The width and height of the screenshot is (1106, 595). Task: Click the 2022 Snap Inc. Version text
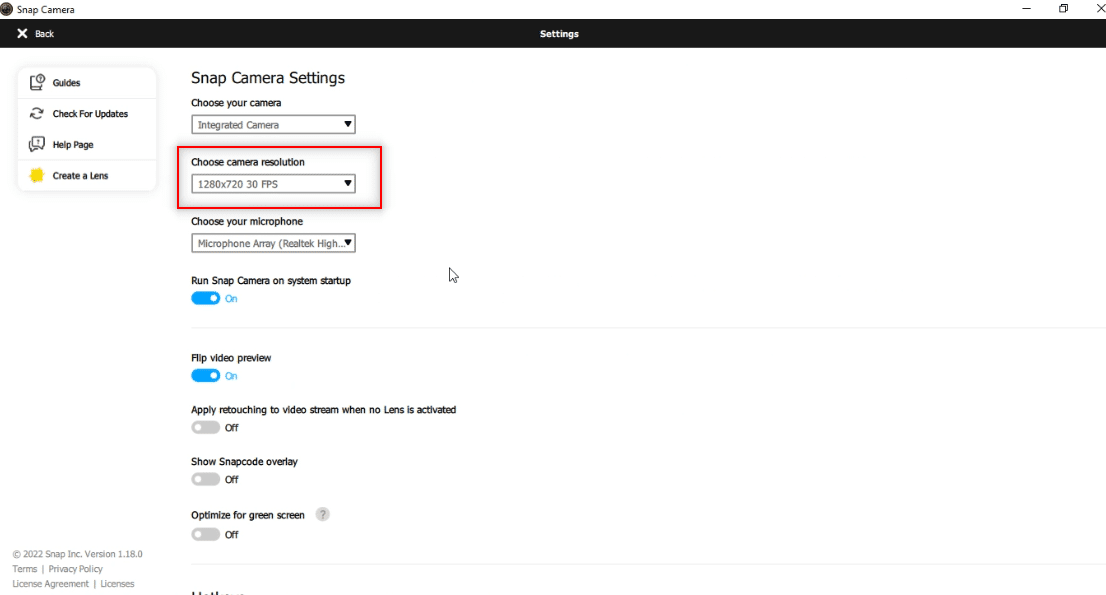click(x=78, y=554)
